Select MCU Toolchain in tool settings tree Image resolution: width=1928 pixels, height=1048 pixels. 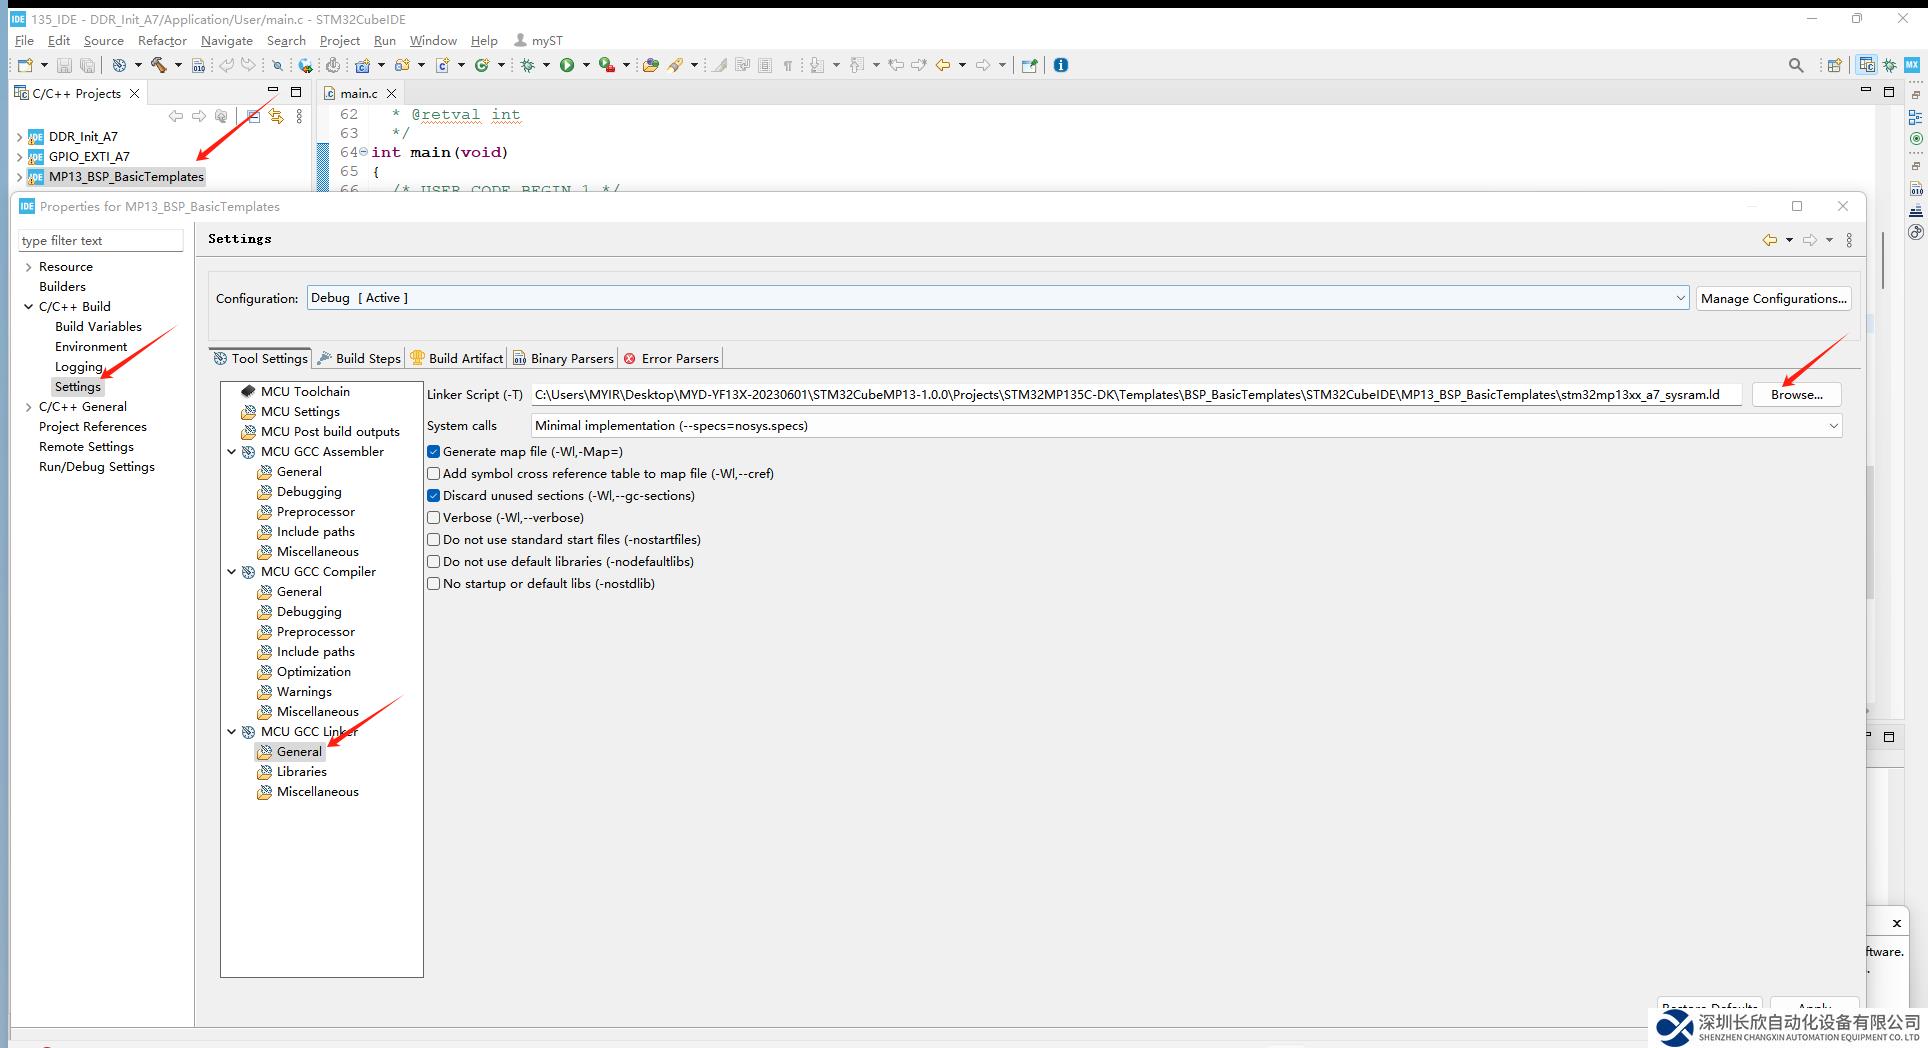305,391
